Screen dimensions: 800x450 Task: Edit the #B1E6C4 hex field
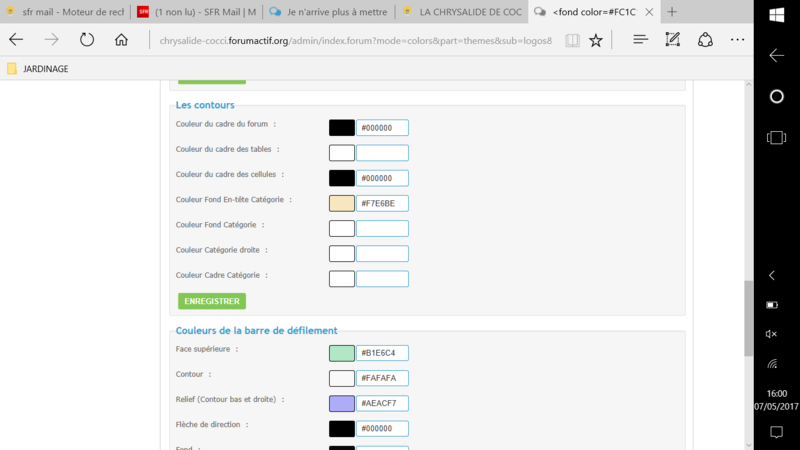pyautogui.click(x=382, y=353)
